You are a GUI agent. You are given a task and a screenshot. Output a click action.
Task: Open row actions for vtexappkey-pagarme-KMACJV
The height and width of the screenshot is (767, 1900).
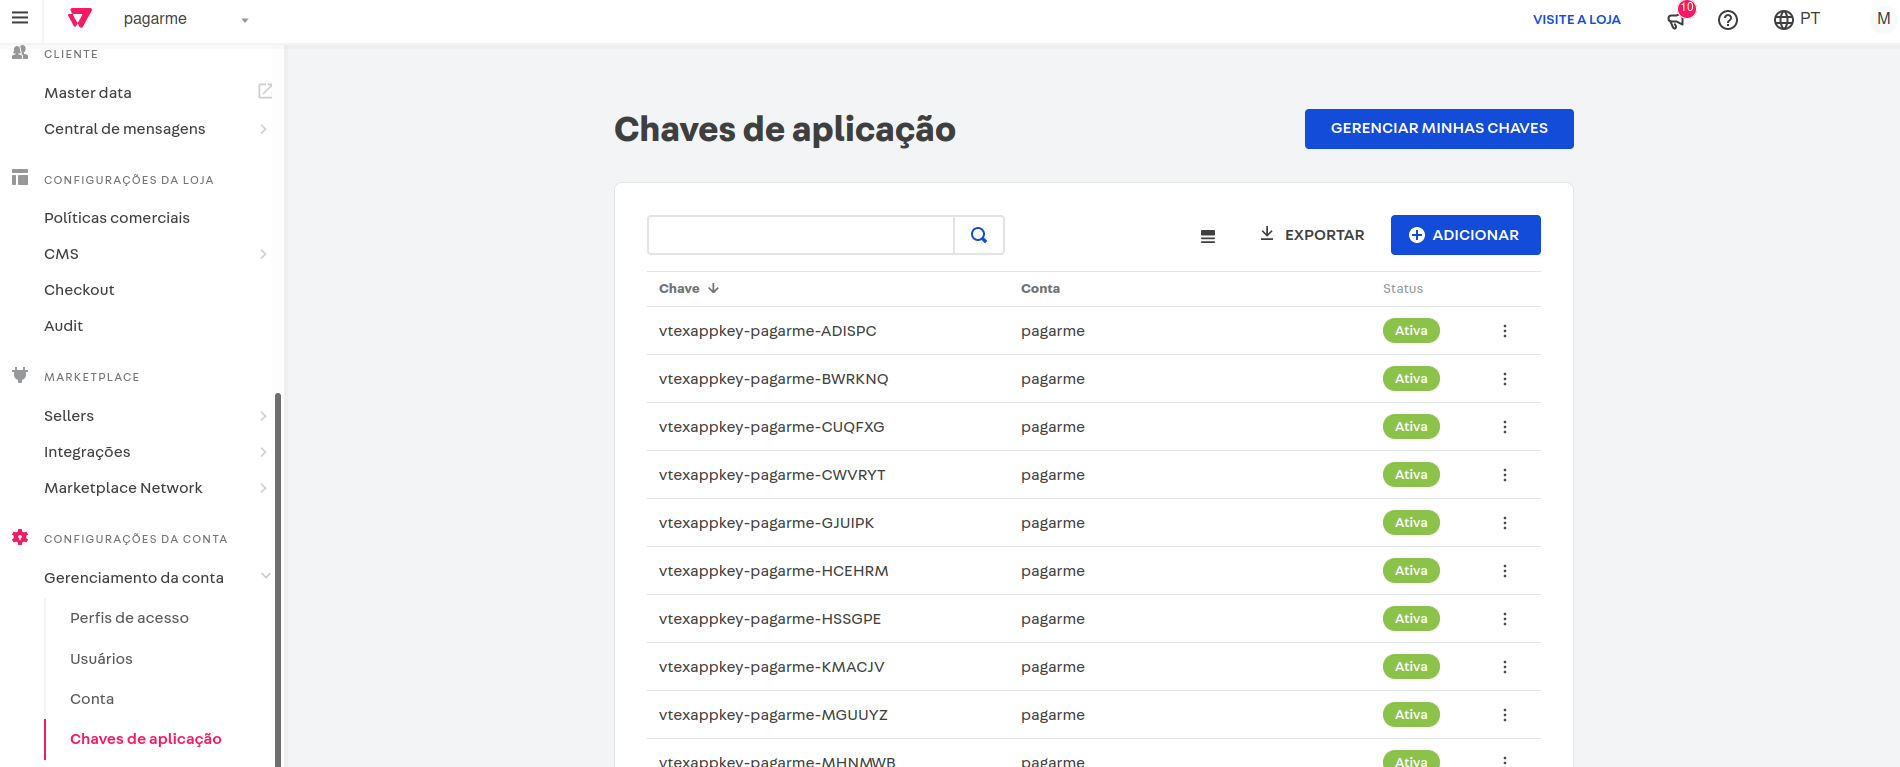(1505, 667)
